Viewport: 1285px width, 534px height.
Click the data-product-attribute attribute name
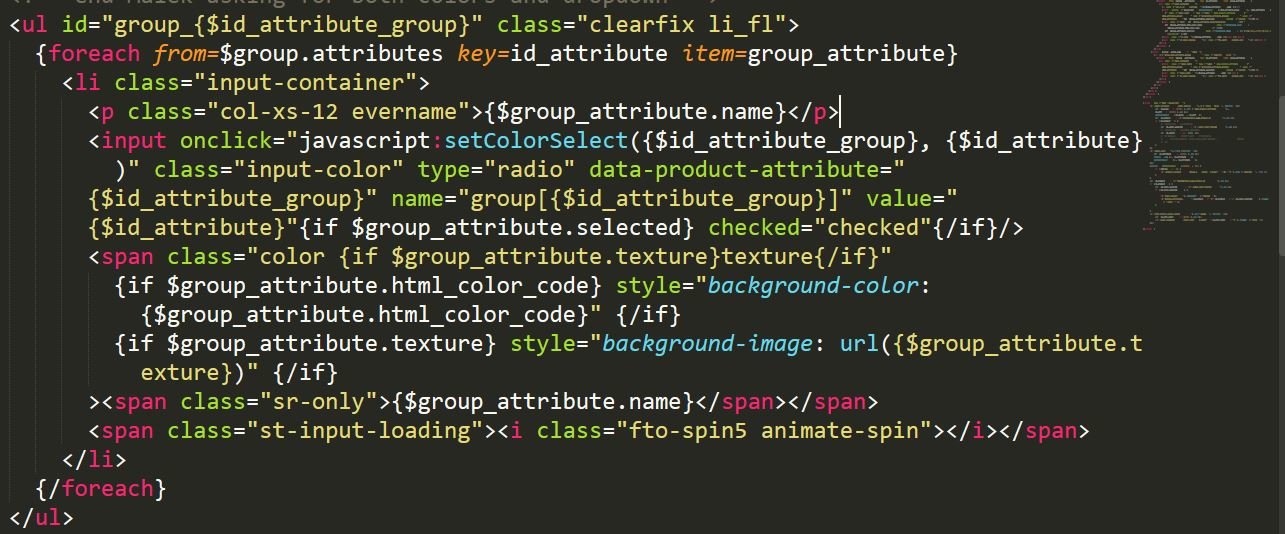point(735,169)
